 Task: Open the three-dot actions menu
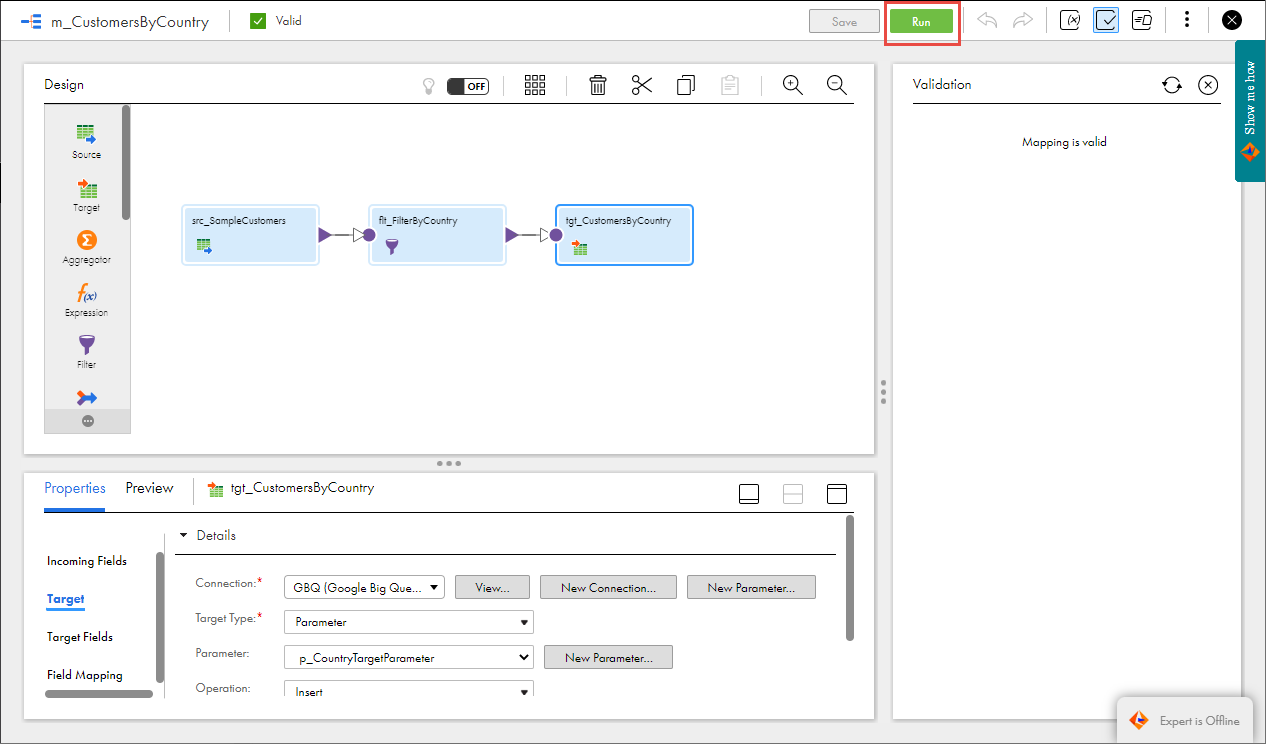pyautogui.click(x=1187, y=20)
